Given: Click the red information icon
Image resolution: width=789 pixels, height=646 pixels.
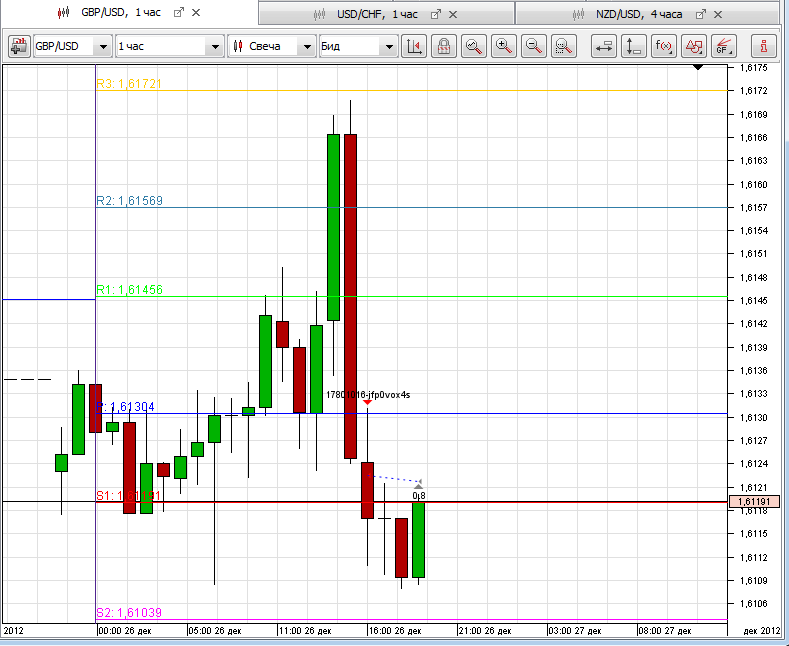Looking at the screenshot, I should tap(763, 46).
